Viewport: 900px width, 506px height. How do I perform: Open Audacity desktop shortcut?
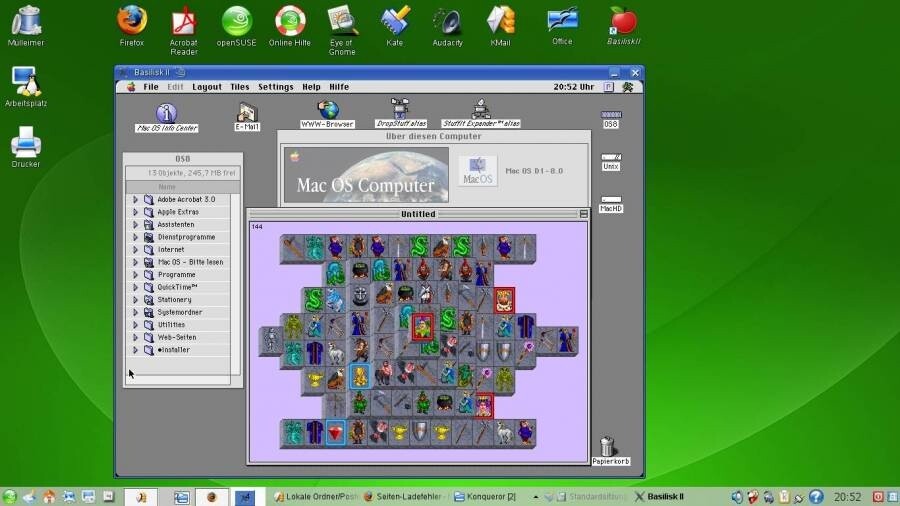pyautogui.click(x=447, y=22)
